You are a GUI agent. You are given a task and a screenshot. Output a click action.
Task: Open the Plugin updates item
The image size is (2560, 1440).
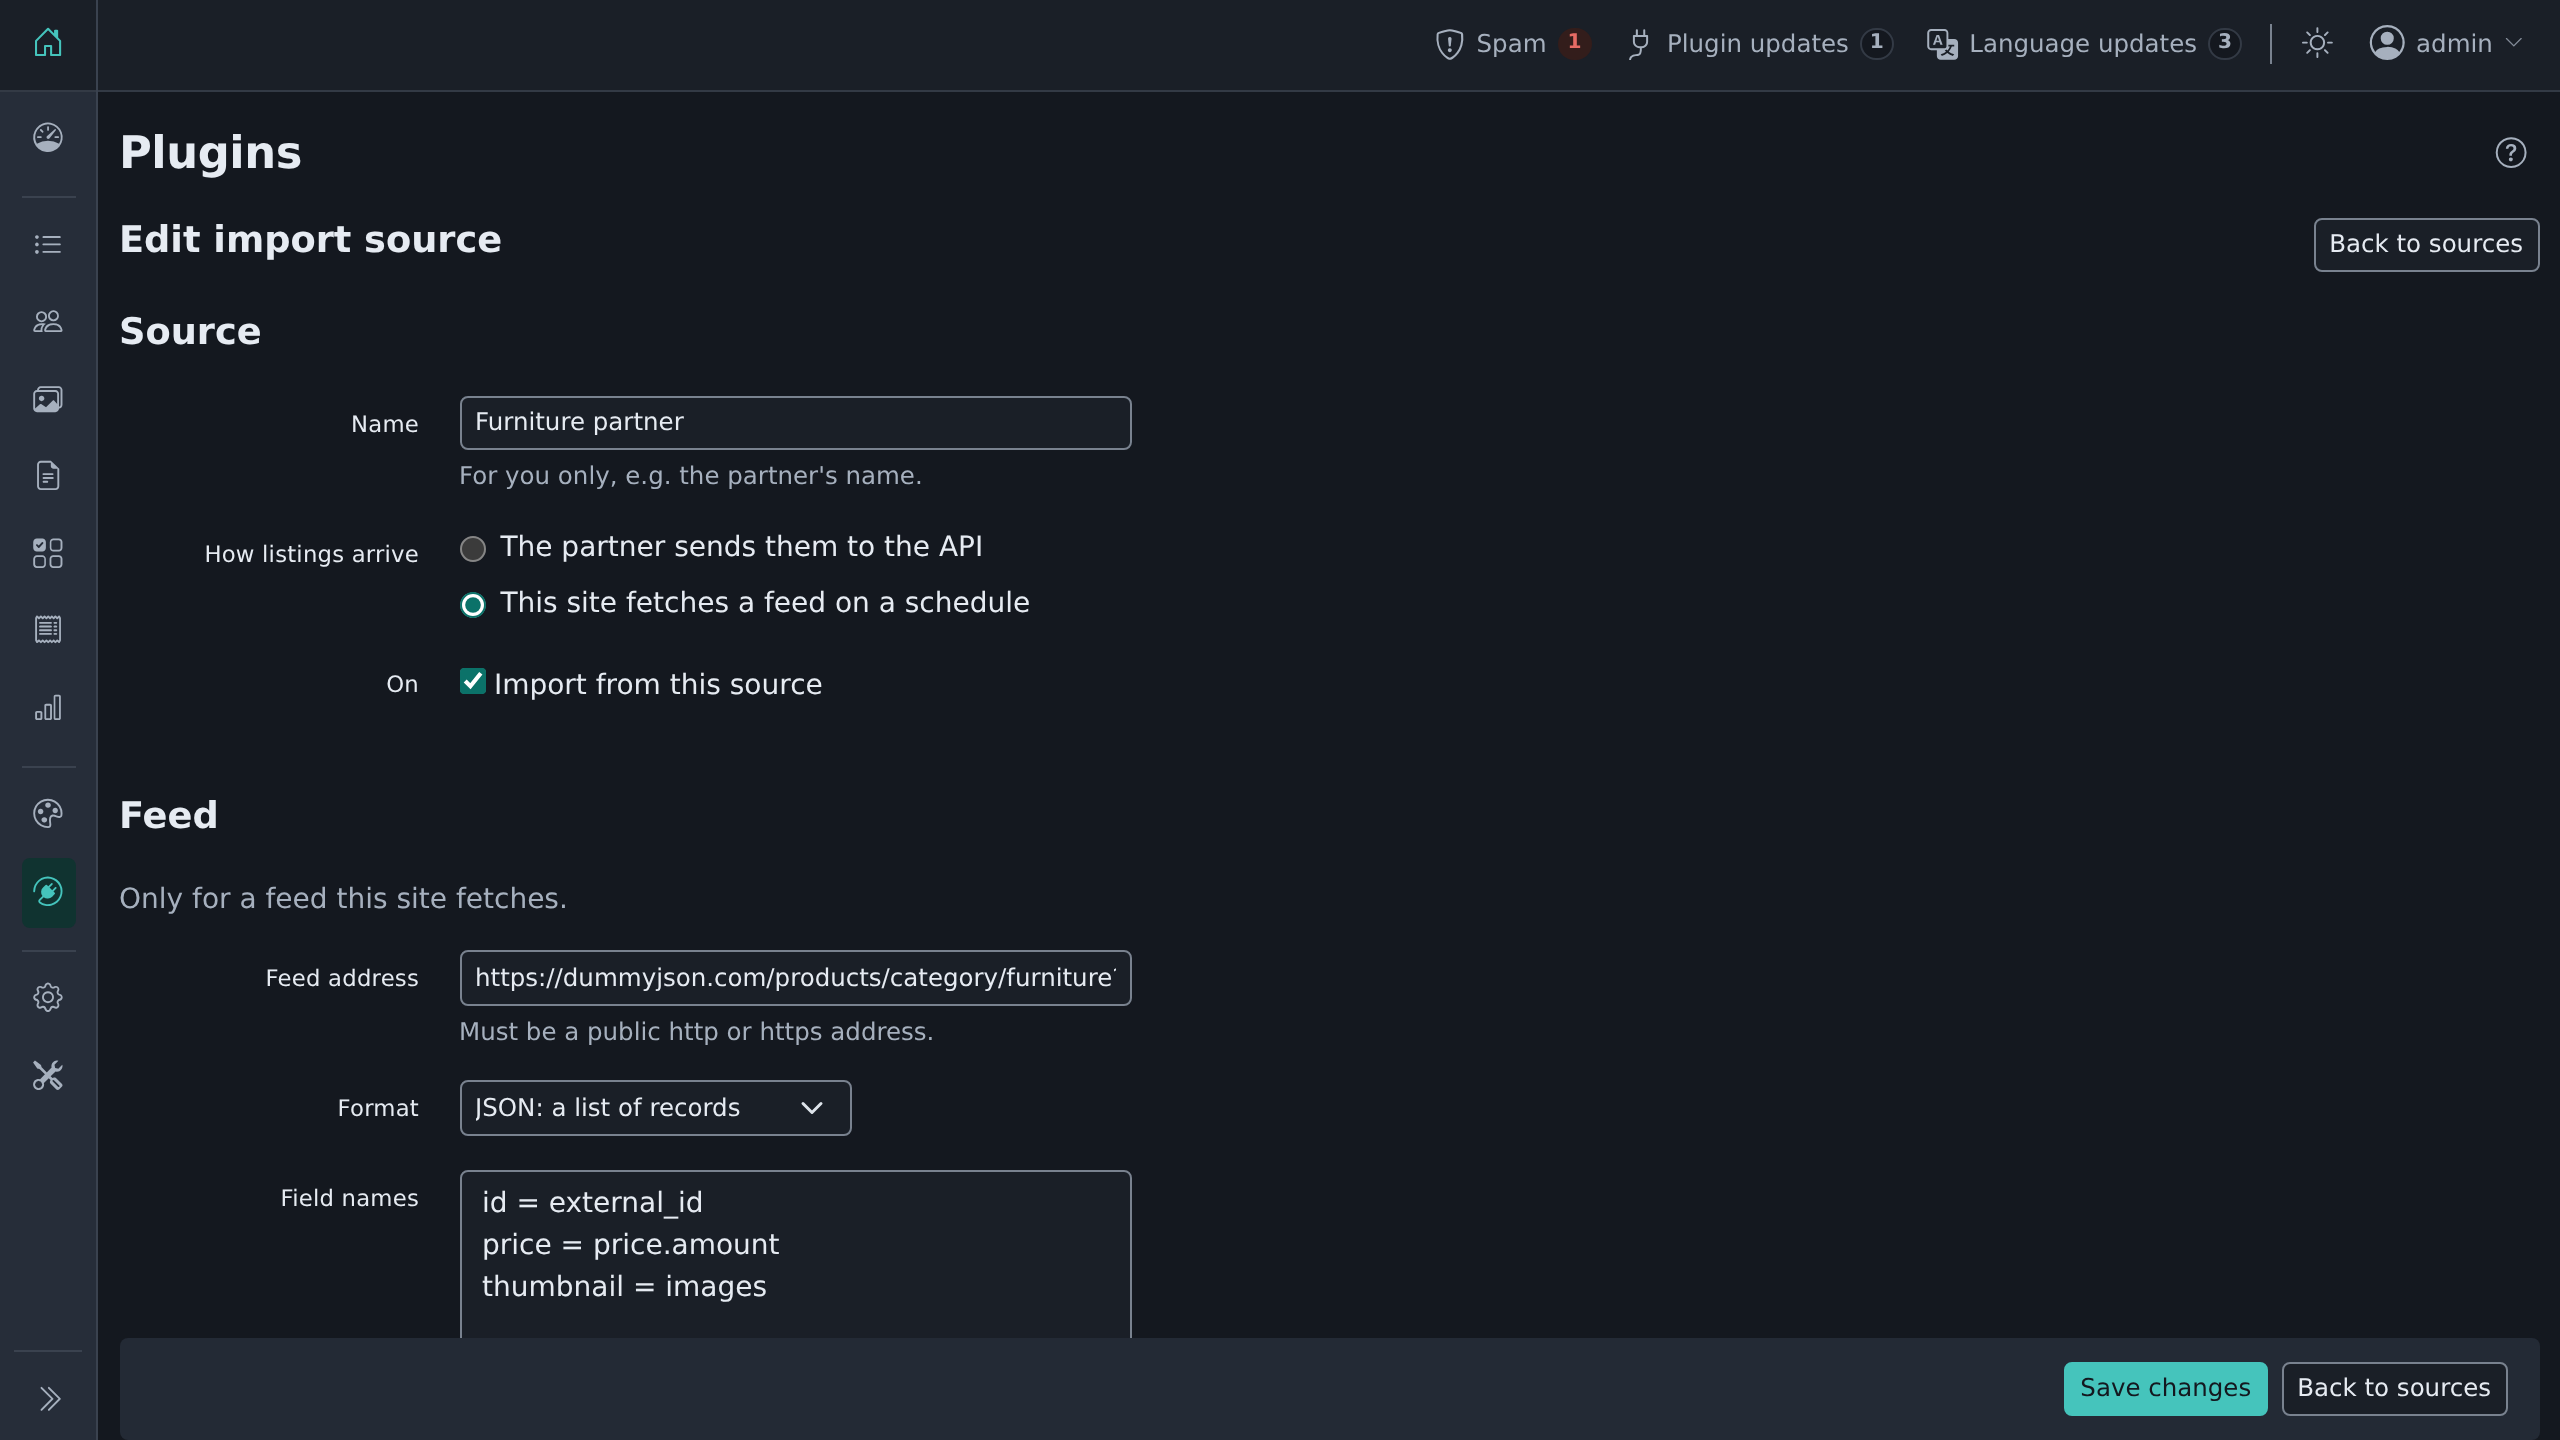pyautogui.click(x=1759, y=44)
